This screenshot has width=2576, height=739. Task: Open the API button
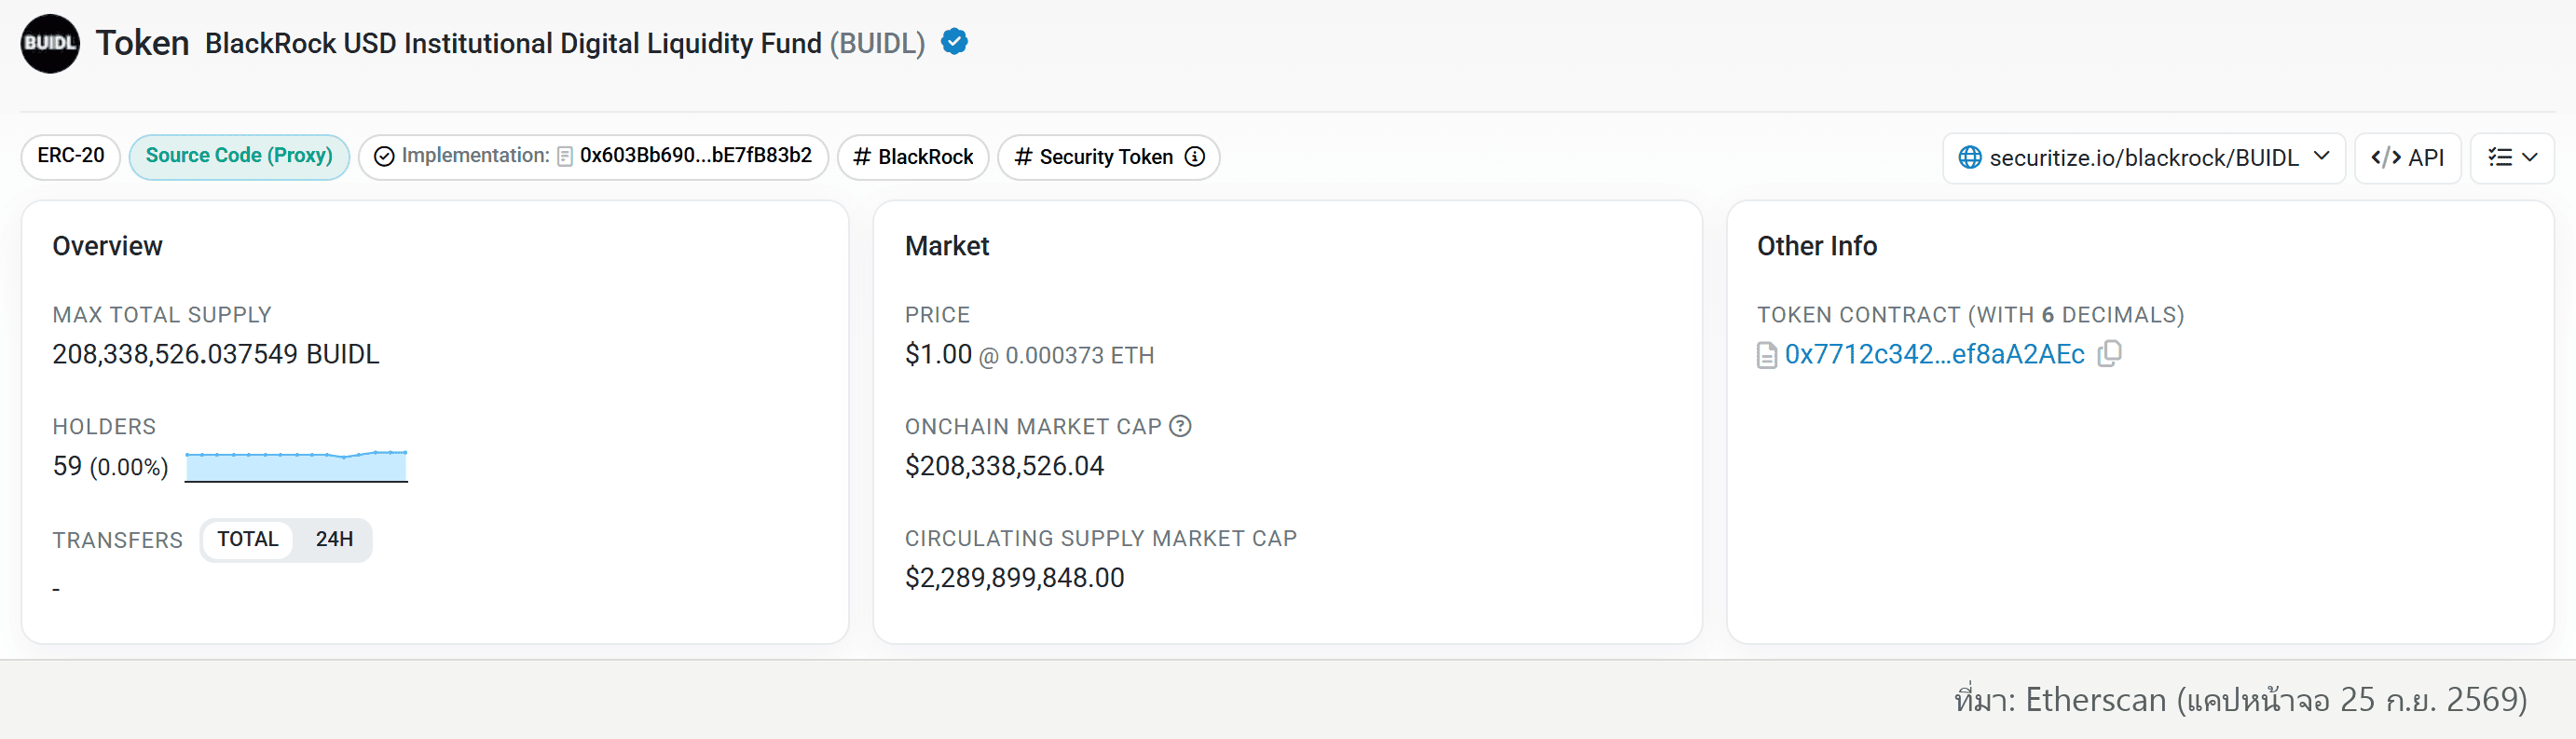[2407, 158]
